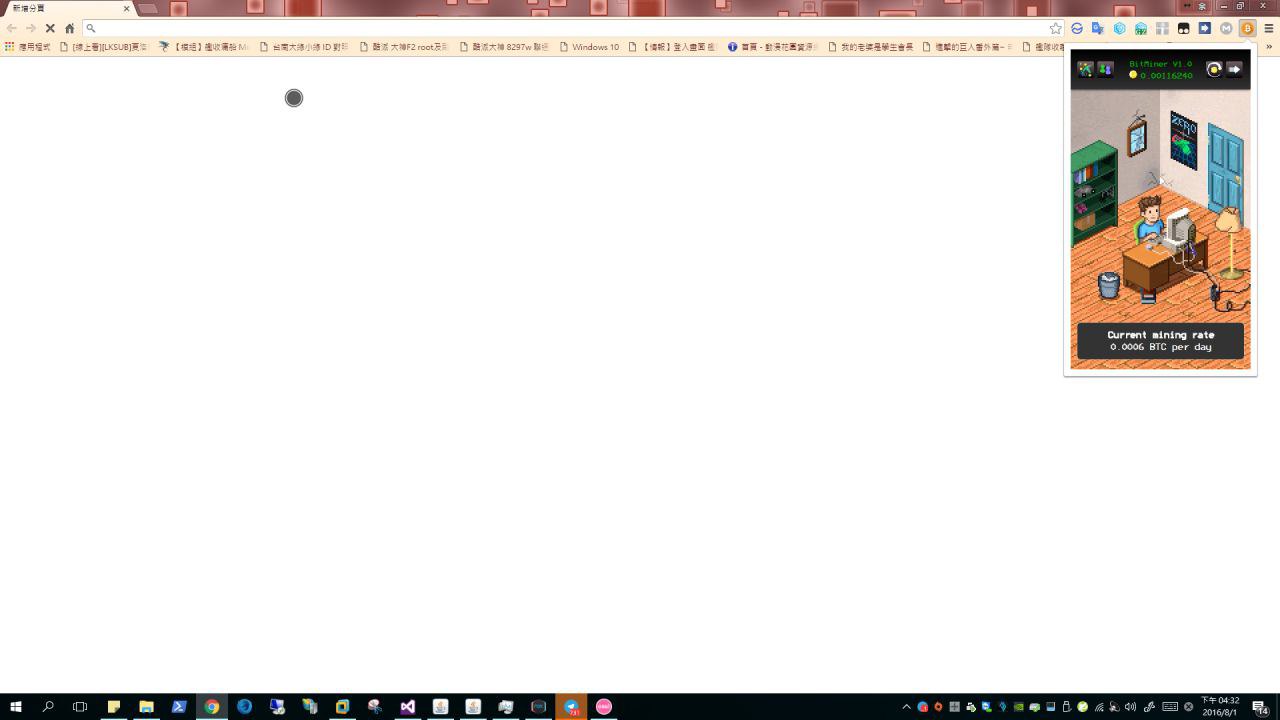The height and width of the screenshot is (720, 1280).
Task: Click the Current mining rate panel
Action: [1160, 341]
